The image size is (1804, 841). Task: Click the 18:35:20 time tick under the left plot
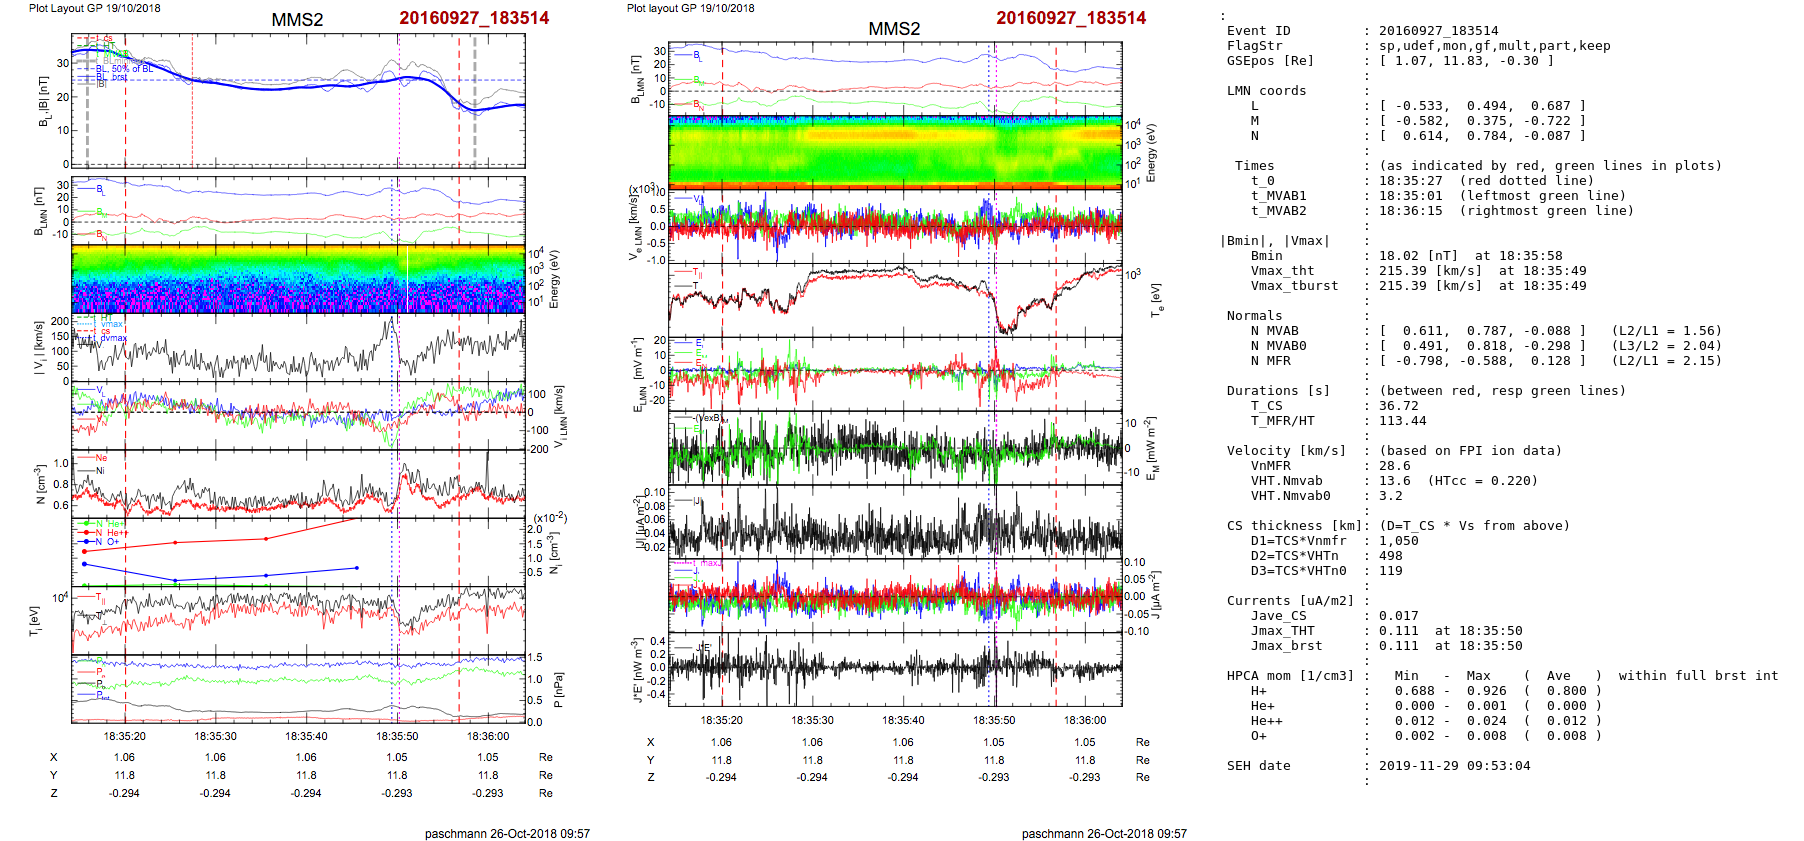(x=125, y=736)
